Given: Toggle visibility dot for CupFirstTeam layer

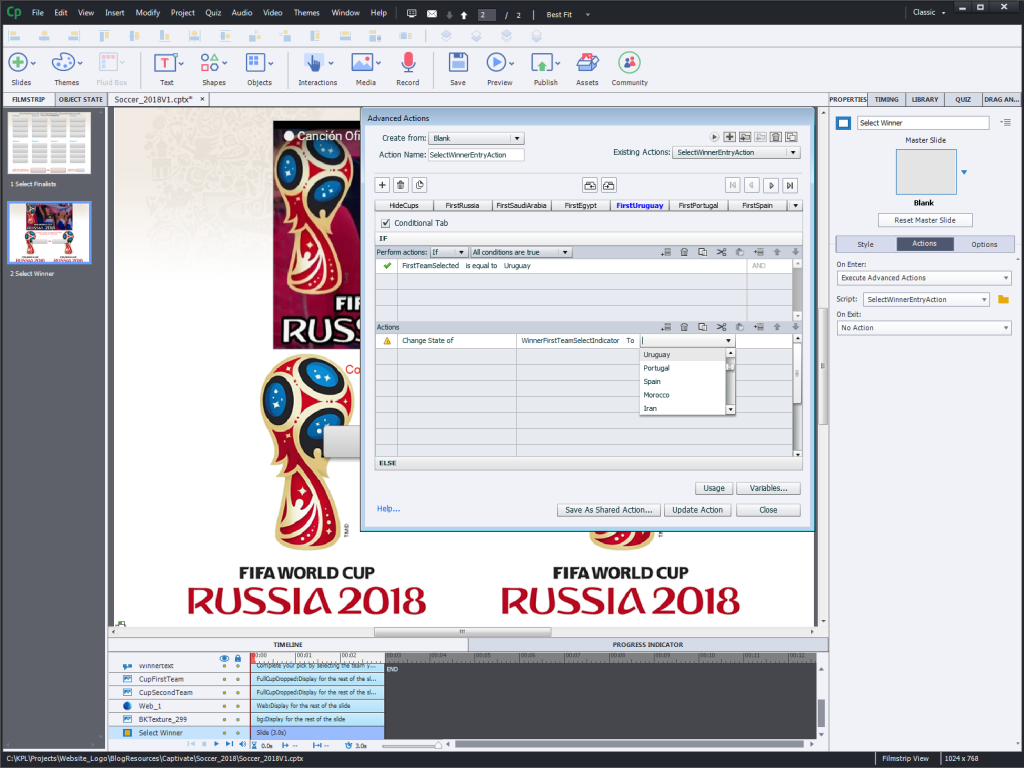Looking at the screenshot, I should [224, 679].
